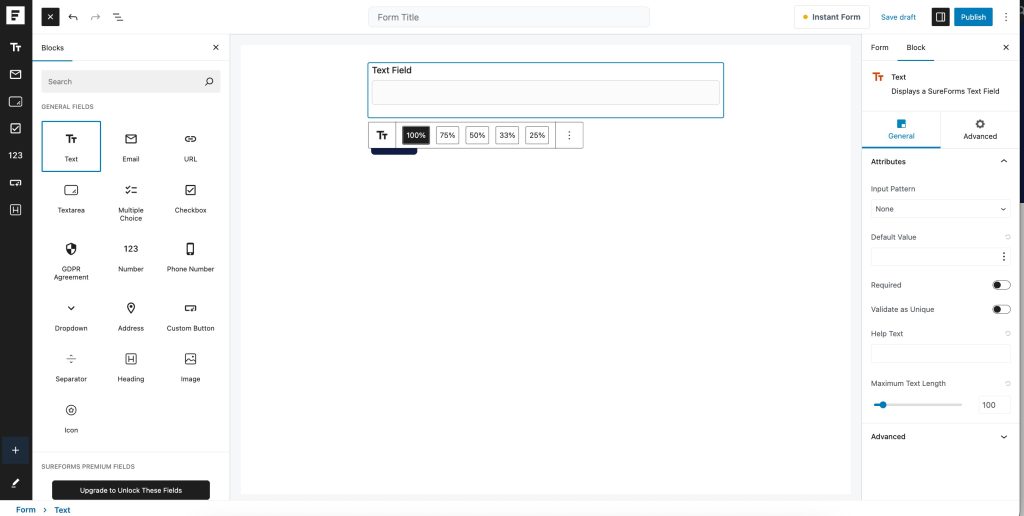Open Default Value options kebab
The height and width of the screenshot is (516, 1024).
tap(1004, 257)
